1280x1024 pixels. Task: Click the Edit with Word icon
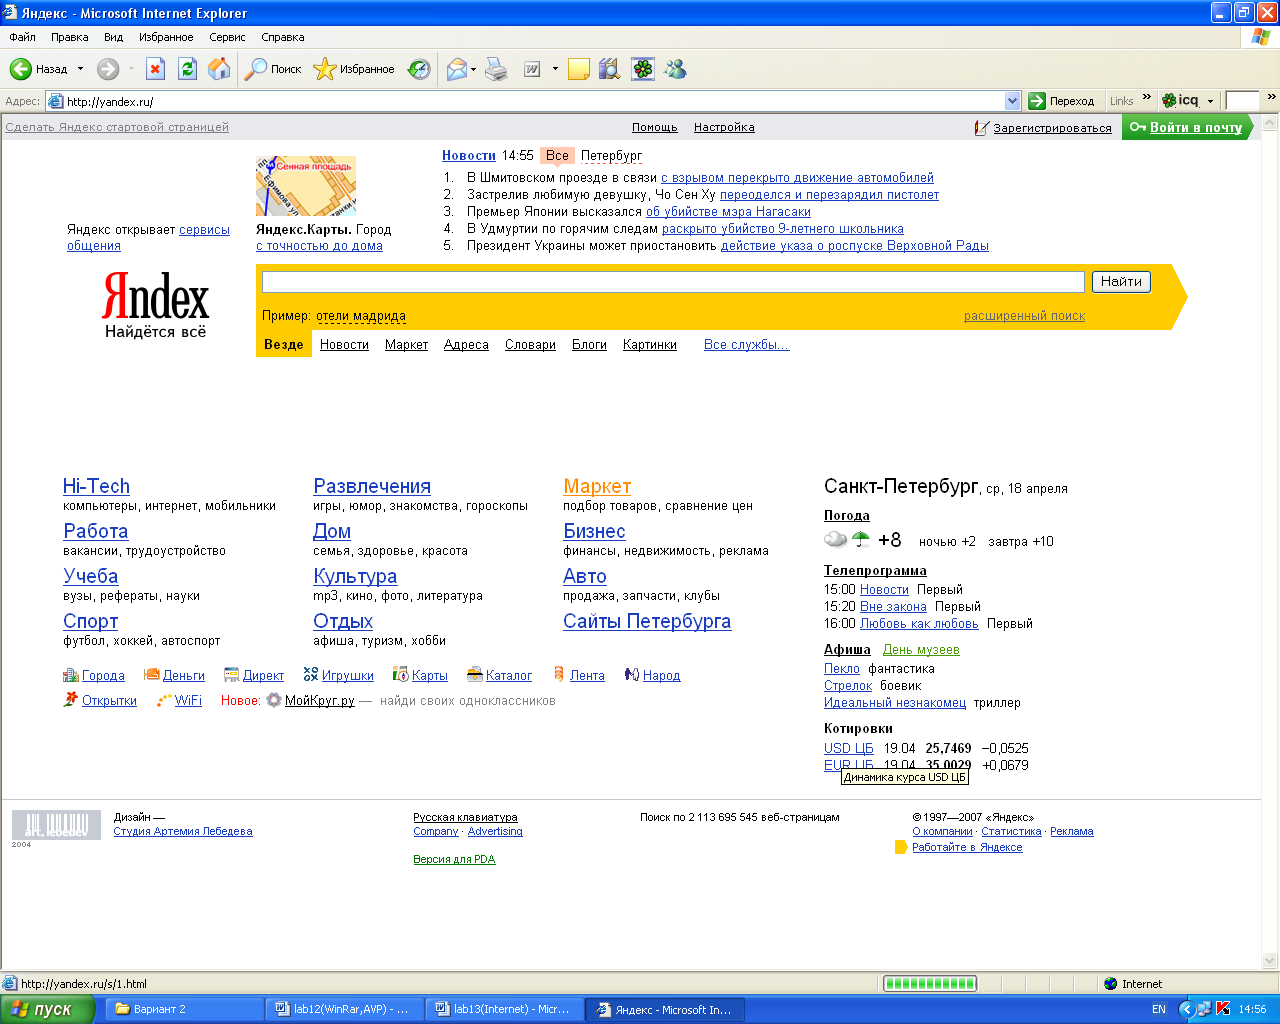pos(532,69)
